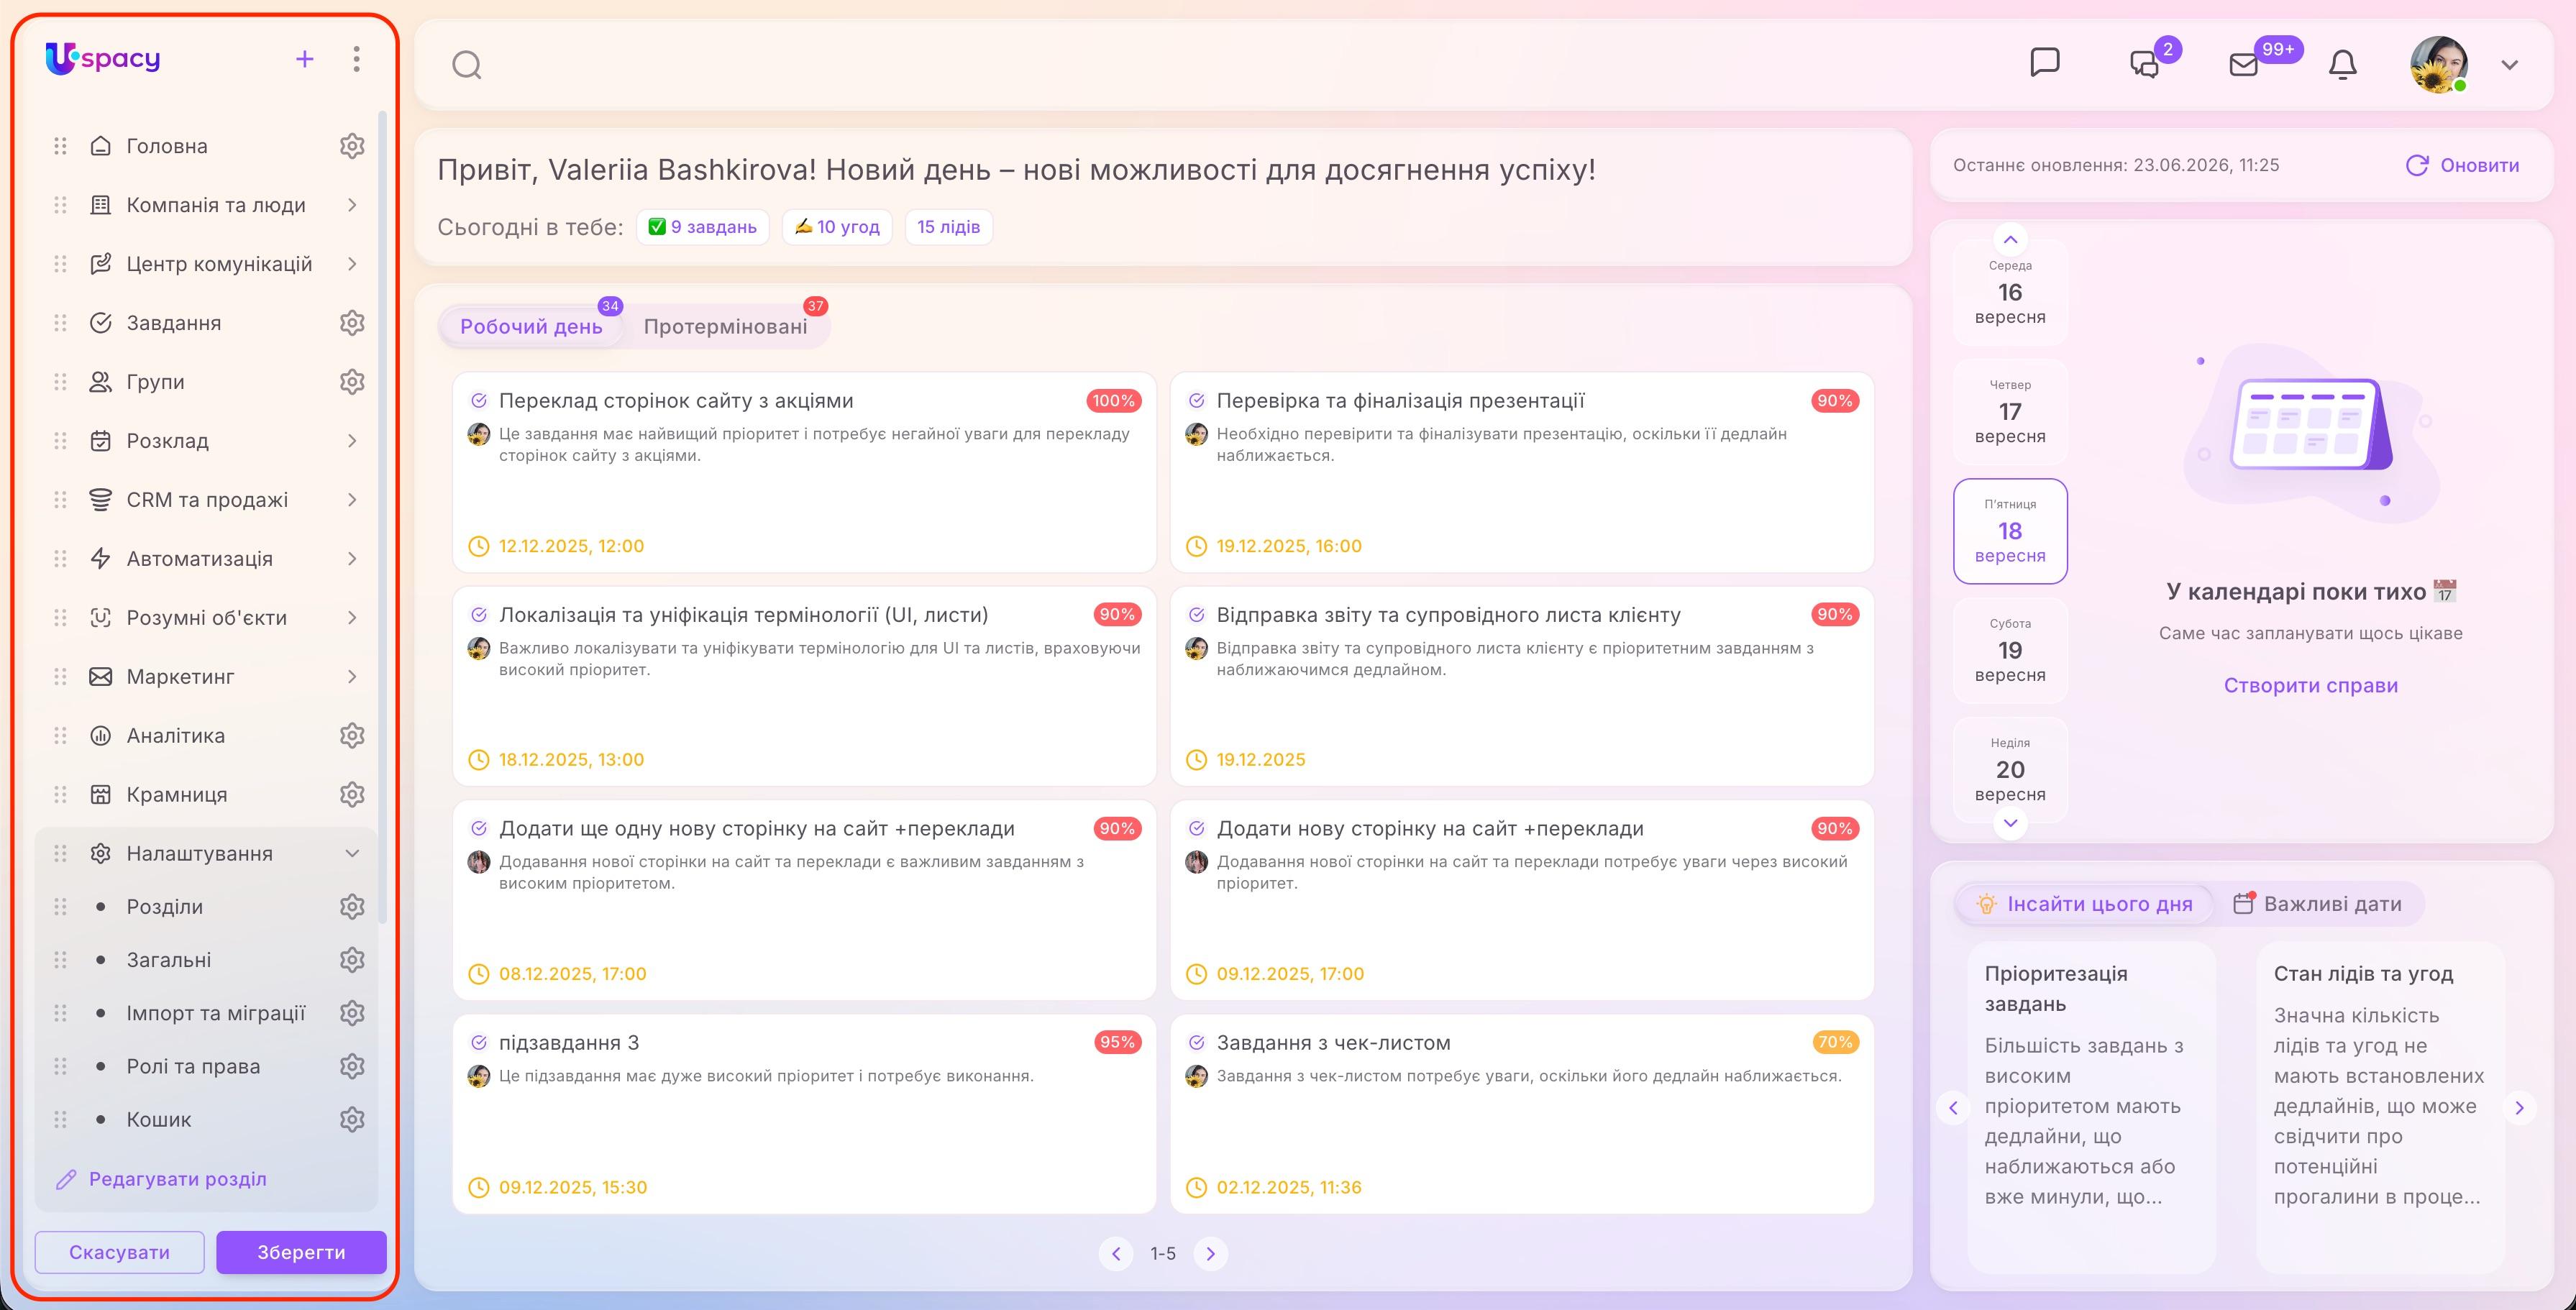Screen dimensions: 2576x1310
Task: Click the search magnifier icon
Action: pyautogui.click(x=466, y=65)
